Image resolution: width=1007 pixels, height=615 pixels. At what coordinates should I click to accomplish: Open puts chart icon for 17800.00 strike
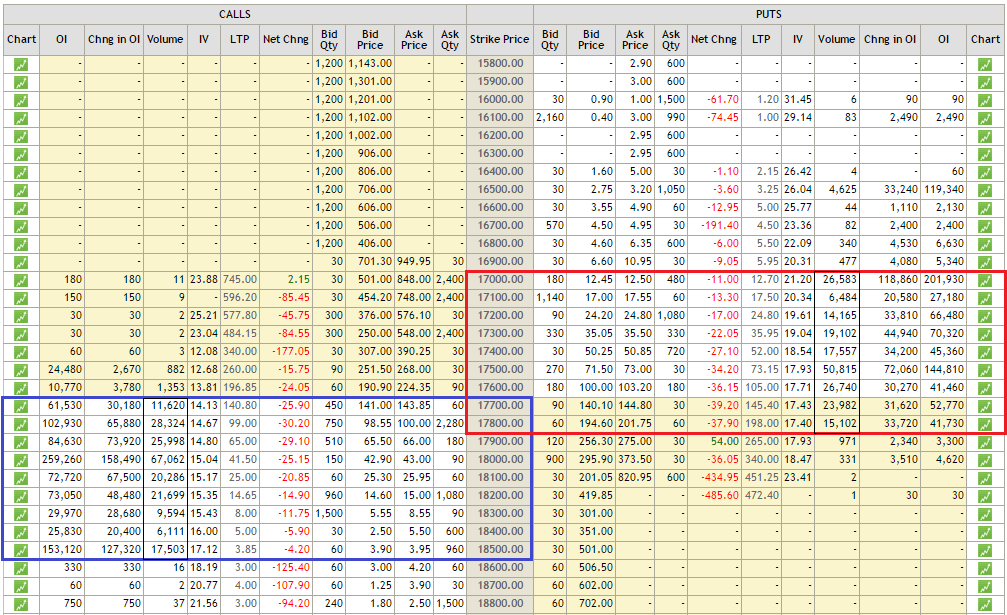click(x=985, y=424)
